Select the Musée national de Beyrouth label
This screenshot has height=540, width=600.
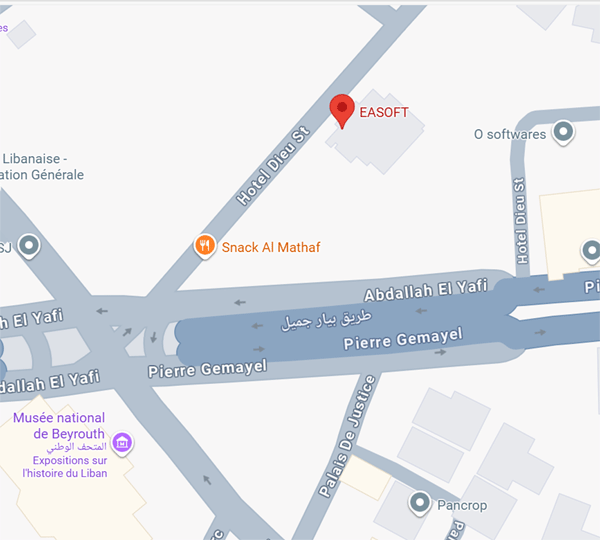click(x=59, y=426)
